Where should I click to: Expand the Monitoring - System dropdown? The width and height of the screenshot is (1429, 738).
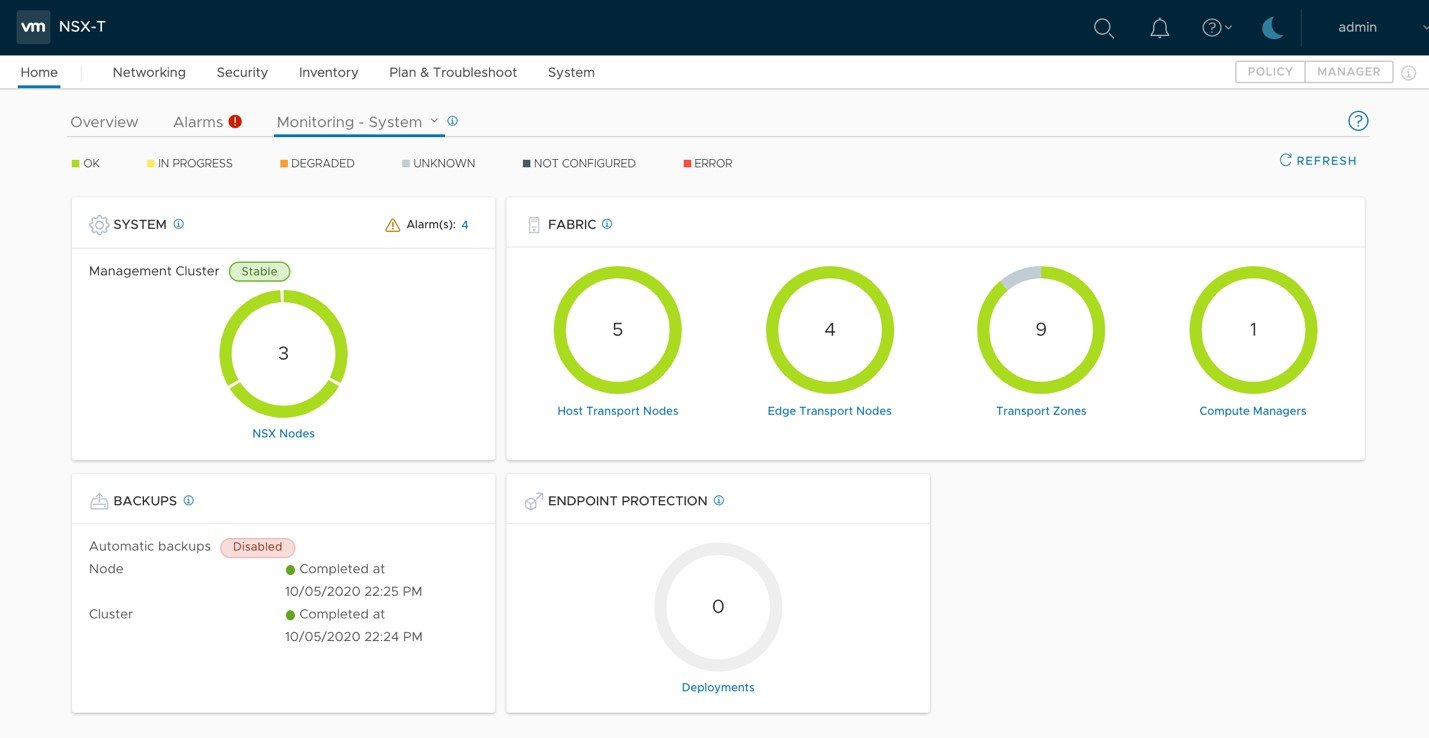(x=434, y=121)
